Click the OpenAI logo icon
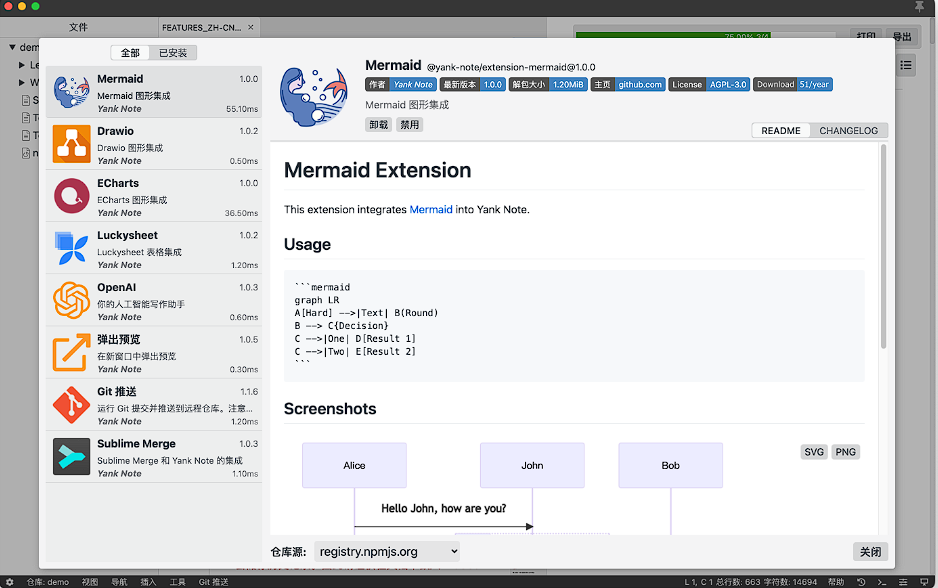This screenshot has width=938, height=588. [72, 300]
